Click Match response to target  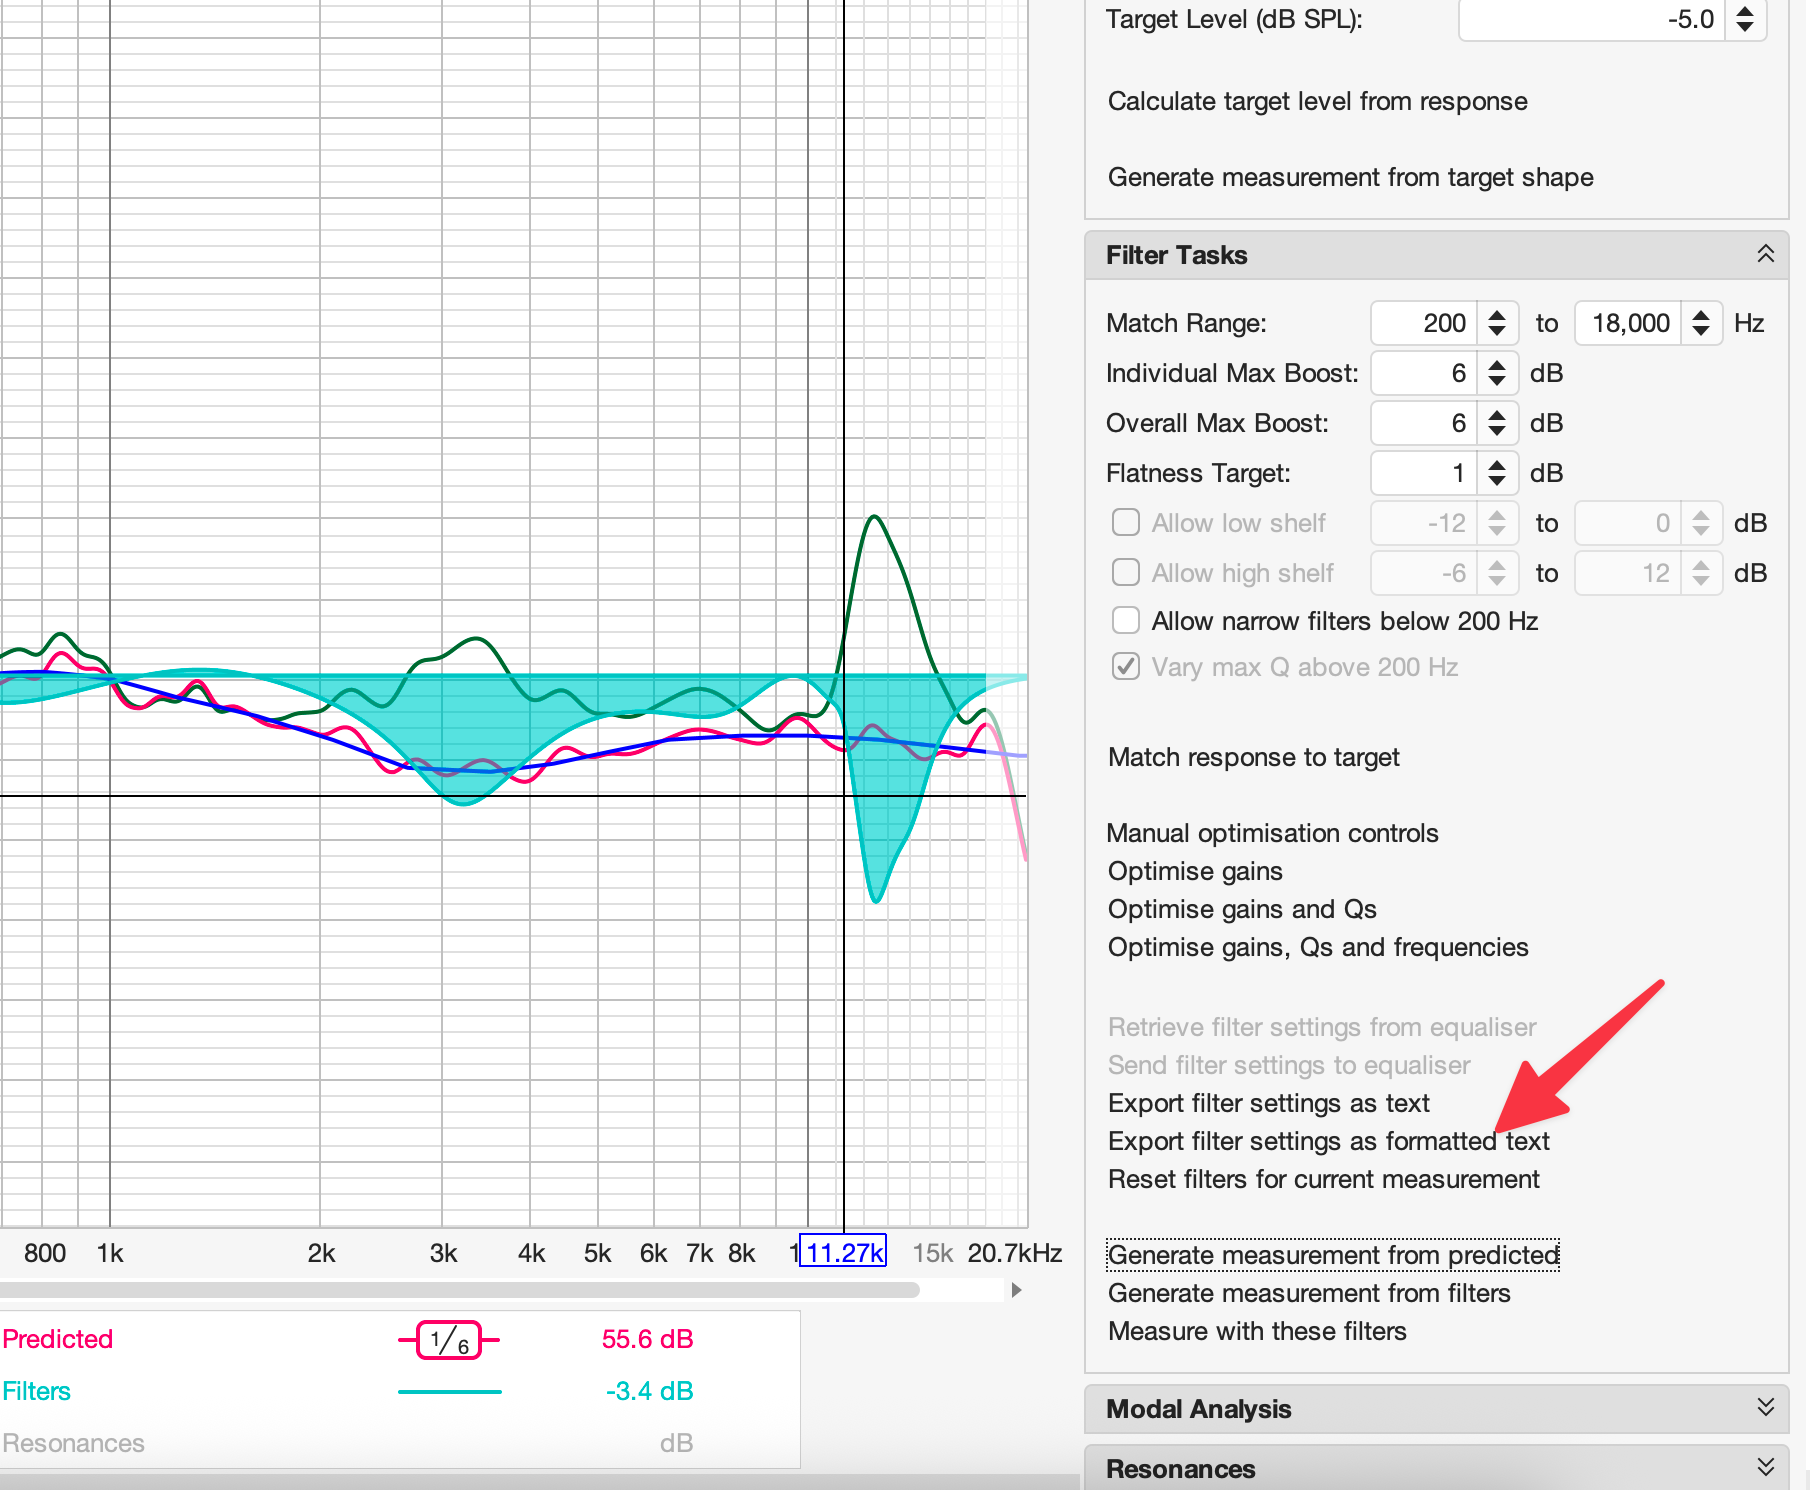(1253, 757)
